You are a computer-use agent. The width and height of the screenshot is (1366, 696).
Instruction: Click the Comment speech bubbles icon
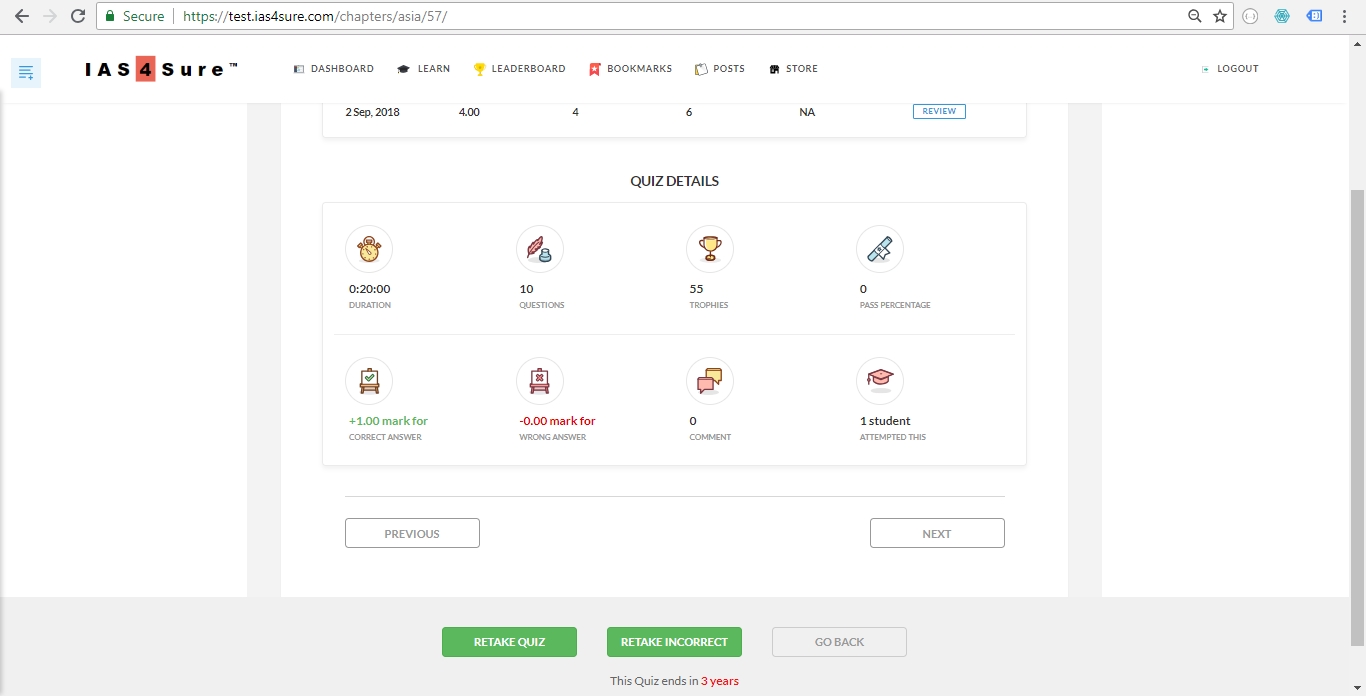(710, 381)
